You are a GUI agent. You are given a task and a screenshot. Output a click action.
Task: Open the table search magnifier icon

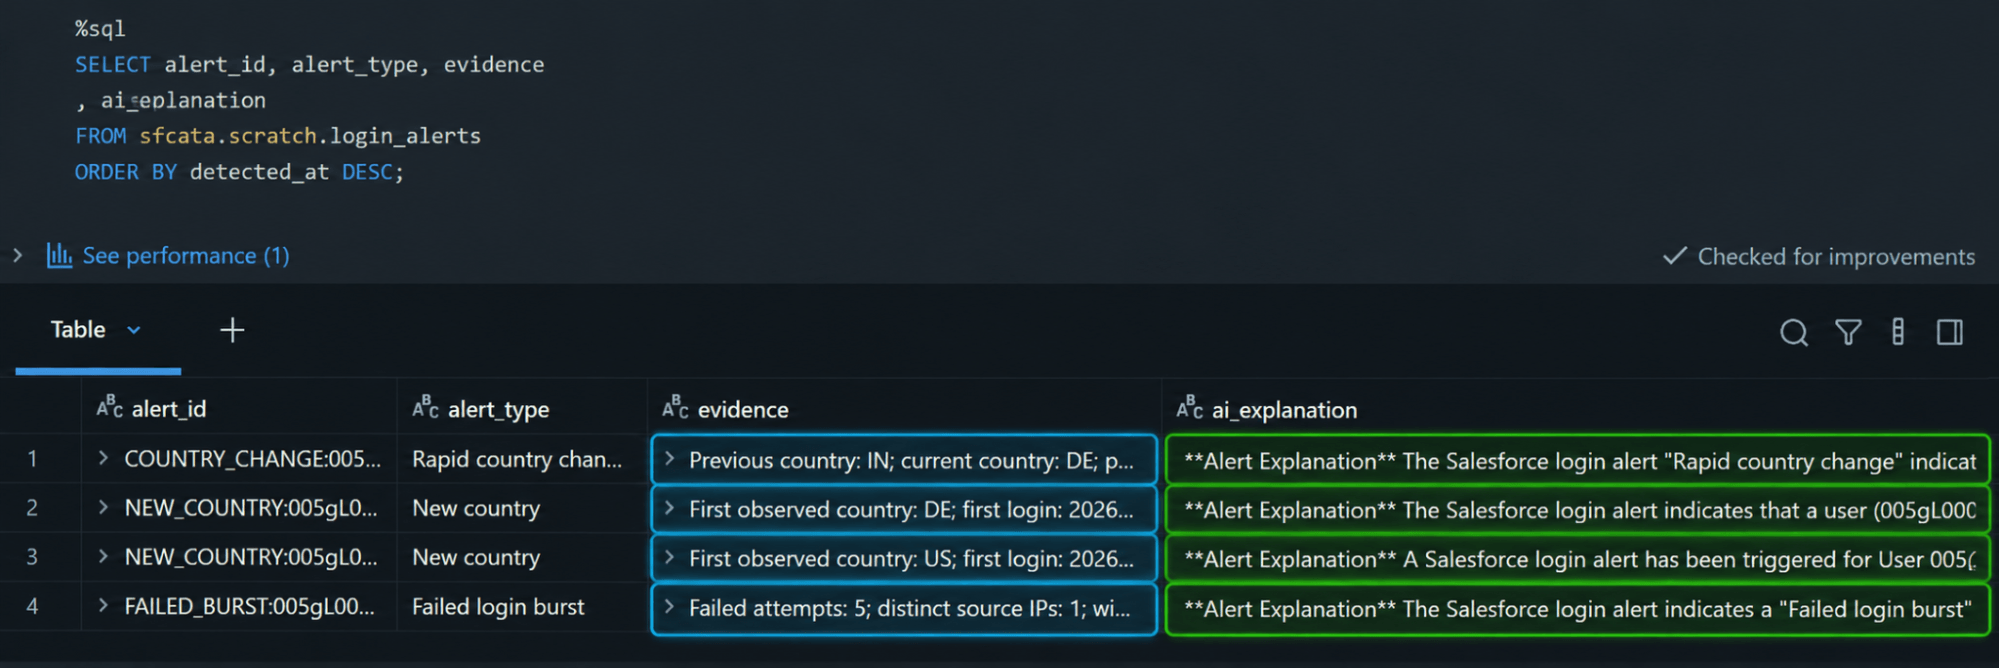(x=1794, y=332)
